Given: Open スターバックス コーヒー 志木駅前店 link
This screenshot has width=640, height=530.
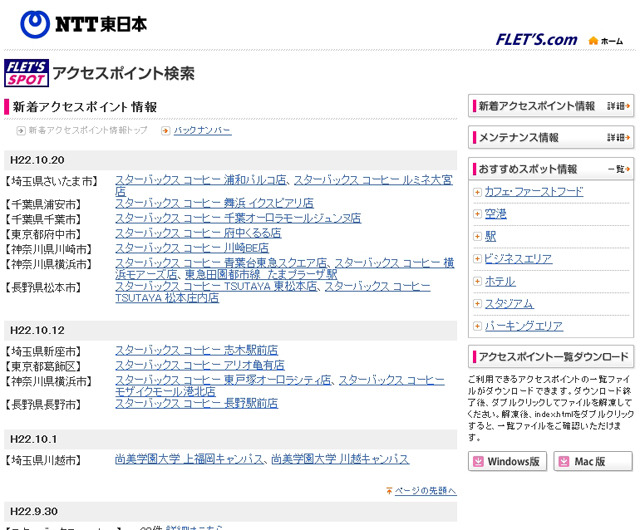Looking at the screenshot, I should (x=196, y=350).
